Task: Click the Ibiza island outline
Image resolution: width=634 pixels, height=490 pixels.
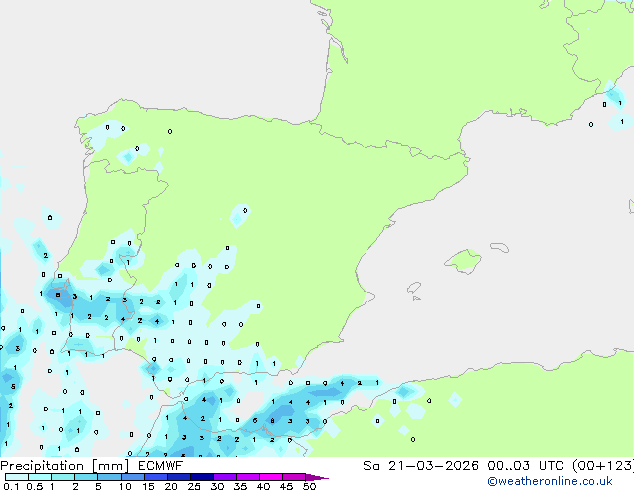Action: coord(414,288)
